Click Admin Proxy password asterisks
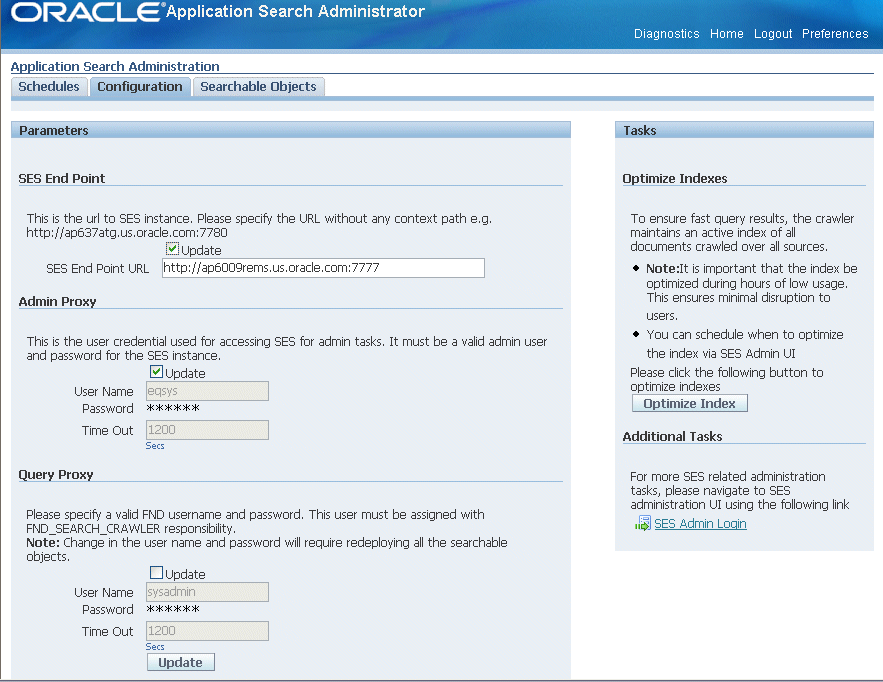Viewport: 883px width, 682px height. click(x=173, y=408)
